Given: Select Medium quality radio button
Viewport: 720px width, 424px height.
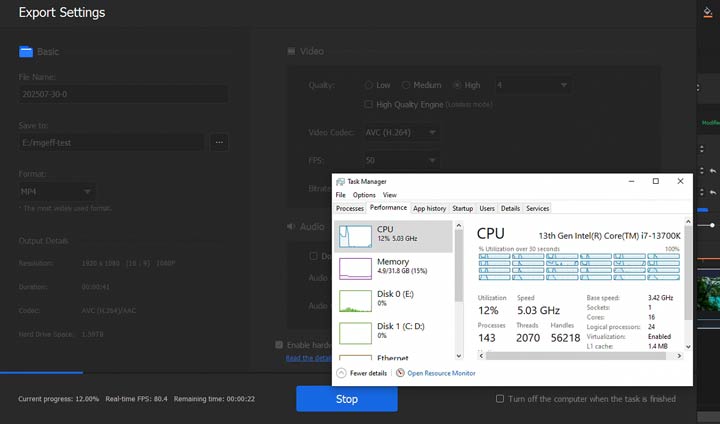Looking at the screenshot, I should click(x=405, y=85).
